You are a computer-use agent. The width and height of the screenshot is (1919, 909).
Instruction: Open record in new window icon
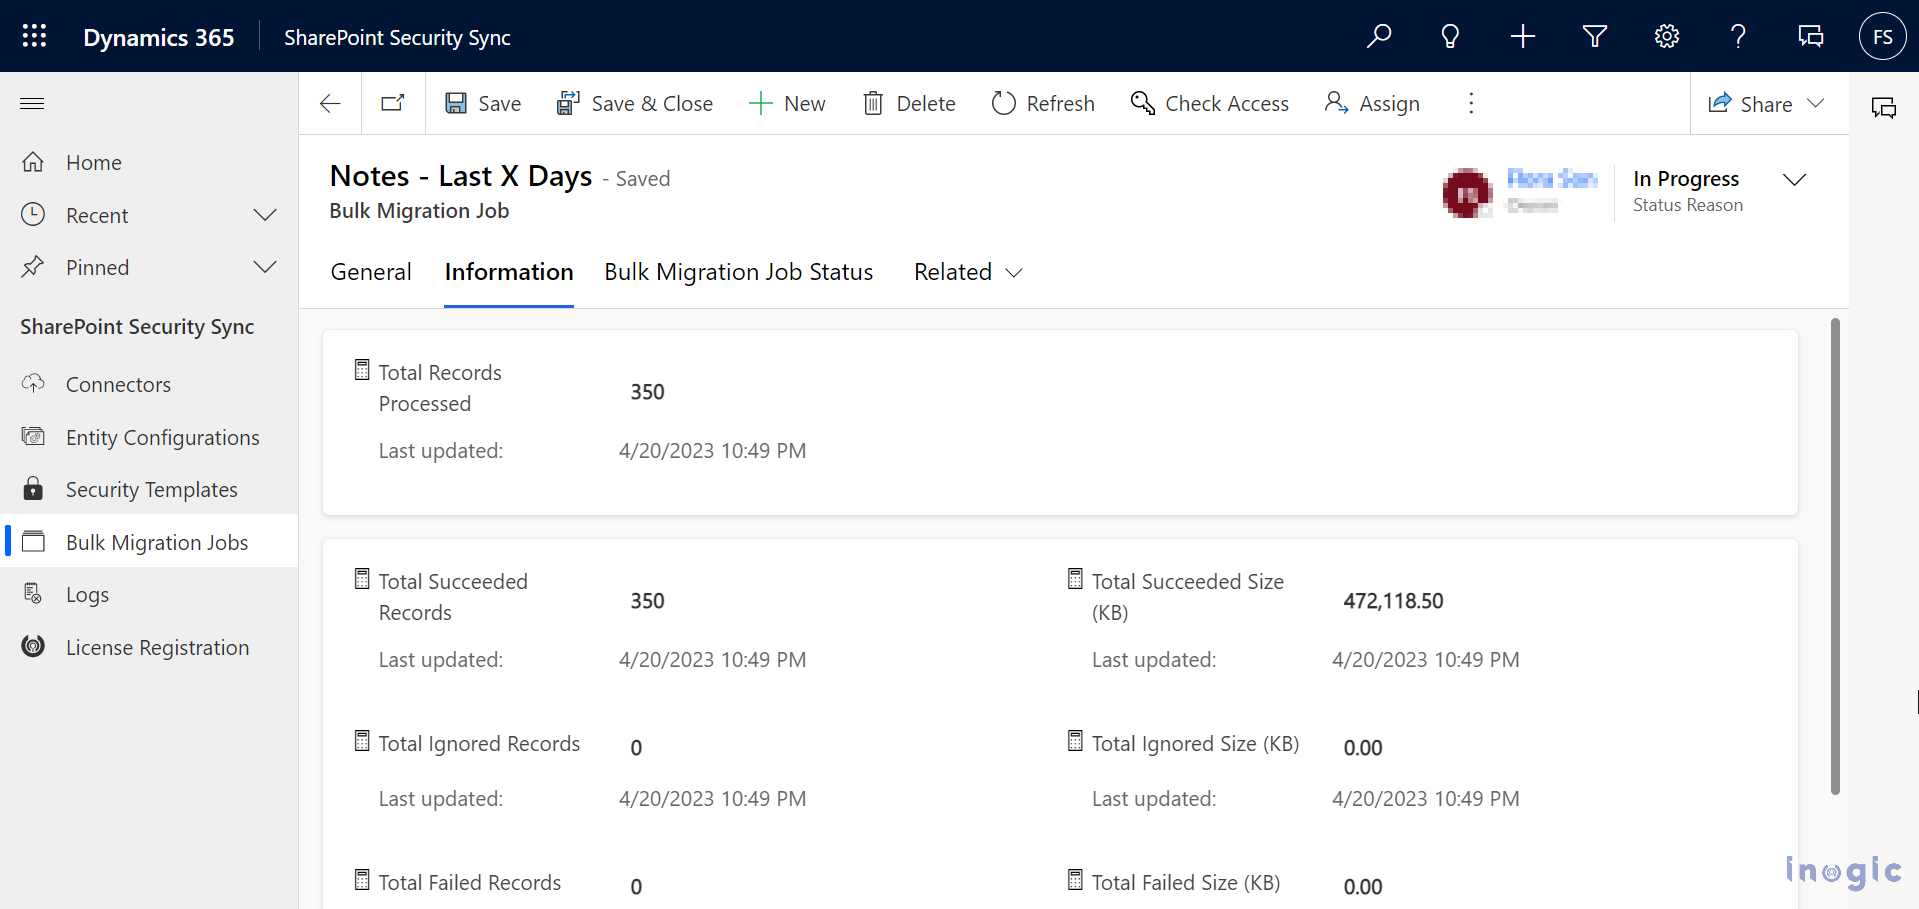(393, 103)
